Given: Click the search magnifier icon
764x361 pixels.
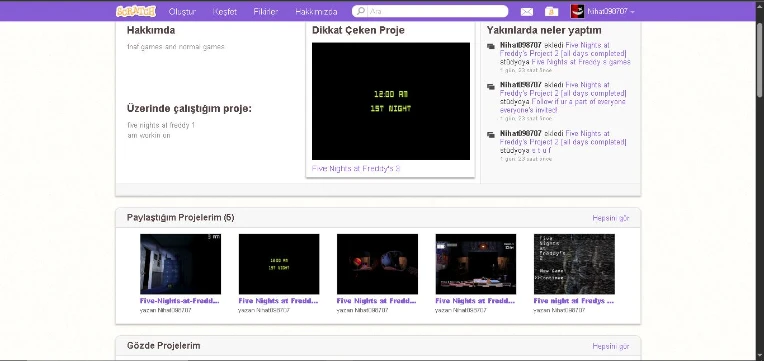Looking at the screenshot, I should tap(361, 11).
